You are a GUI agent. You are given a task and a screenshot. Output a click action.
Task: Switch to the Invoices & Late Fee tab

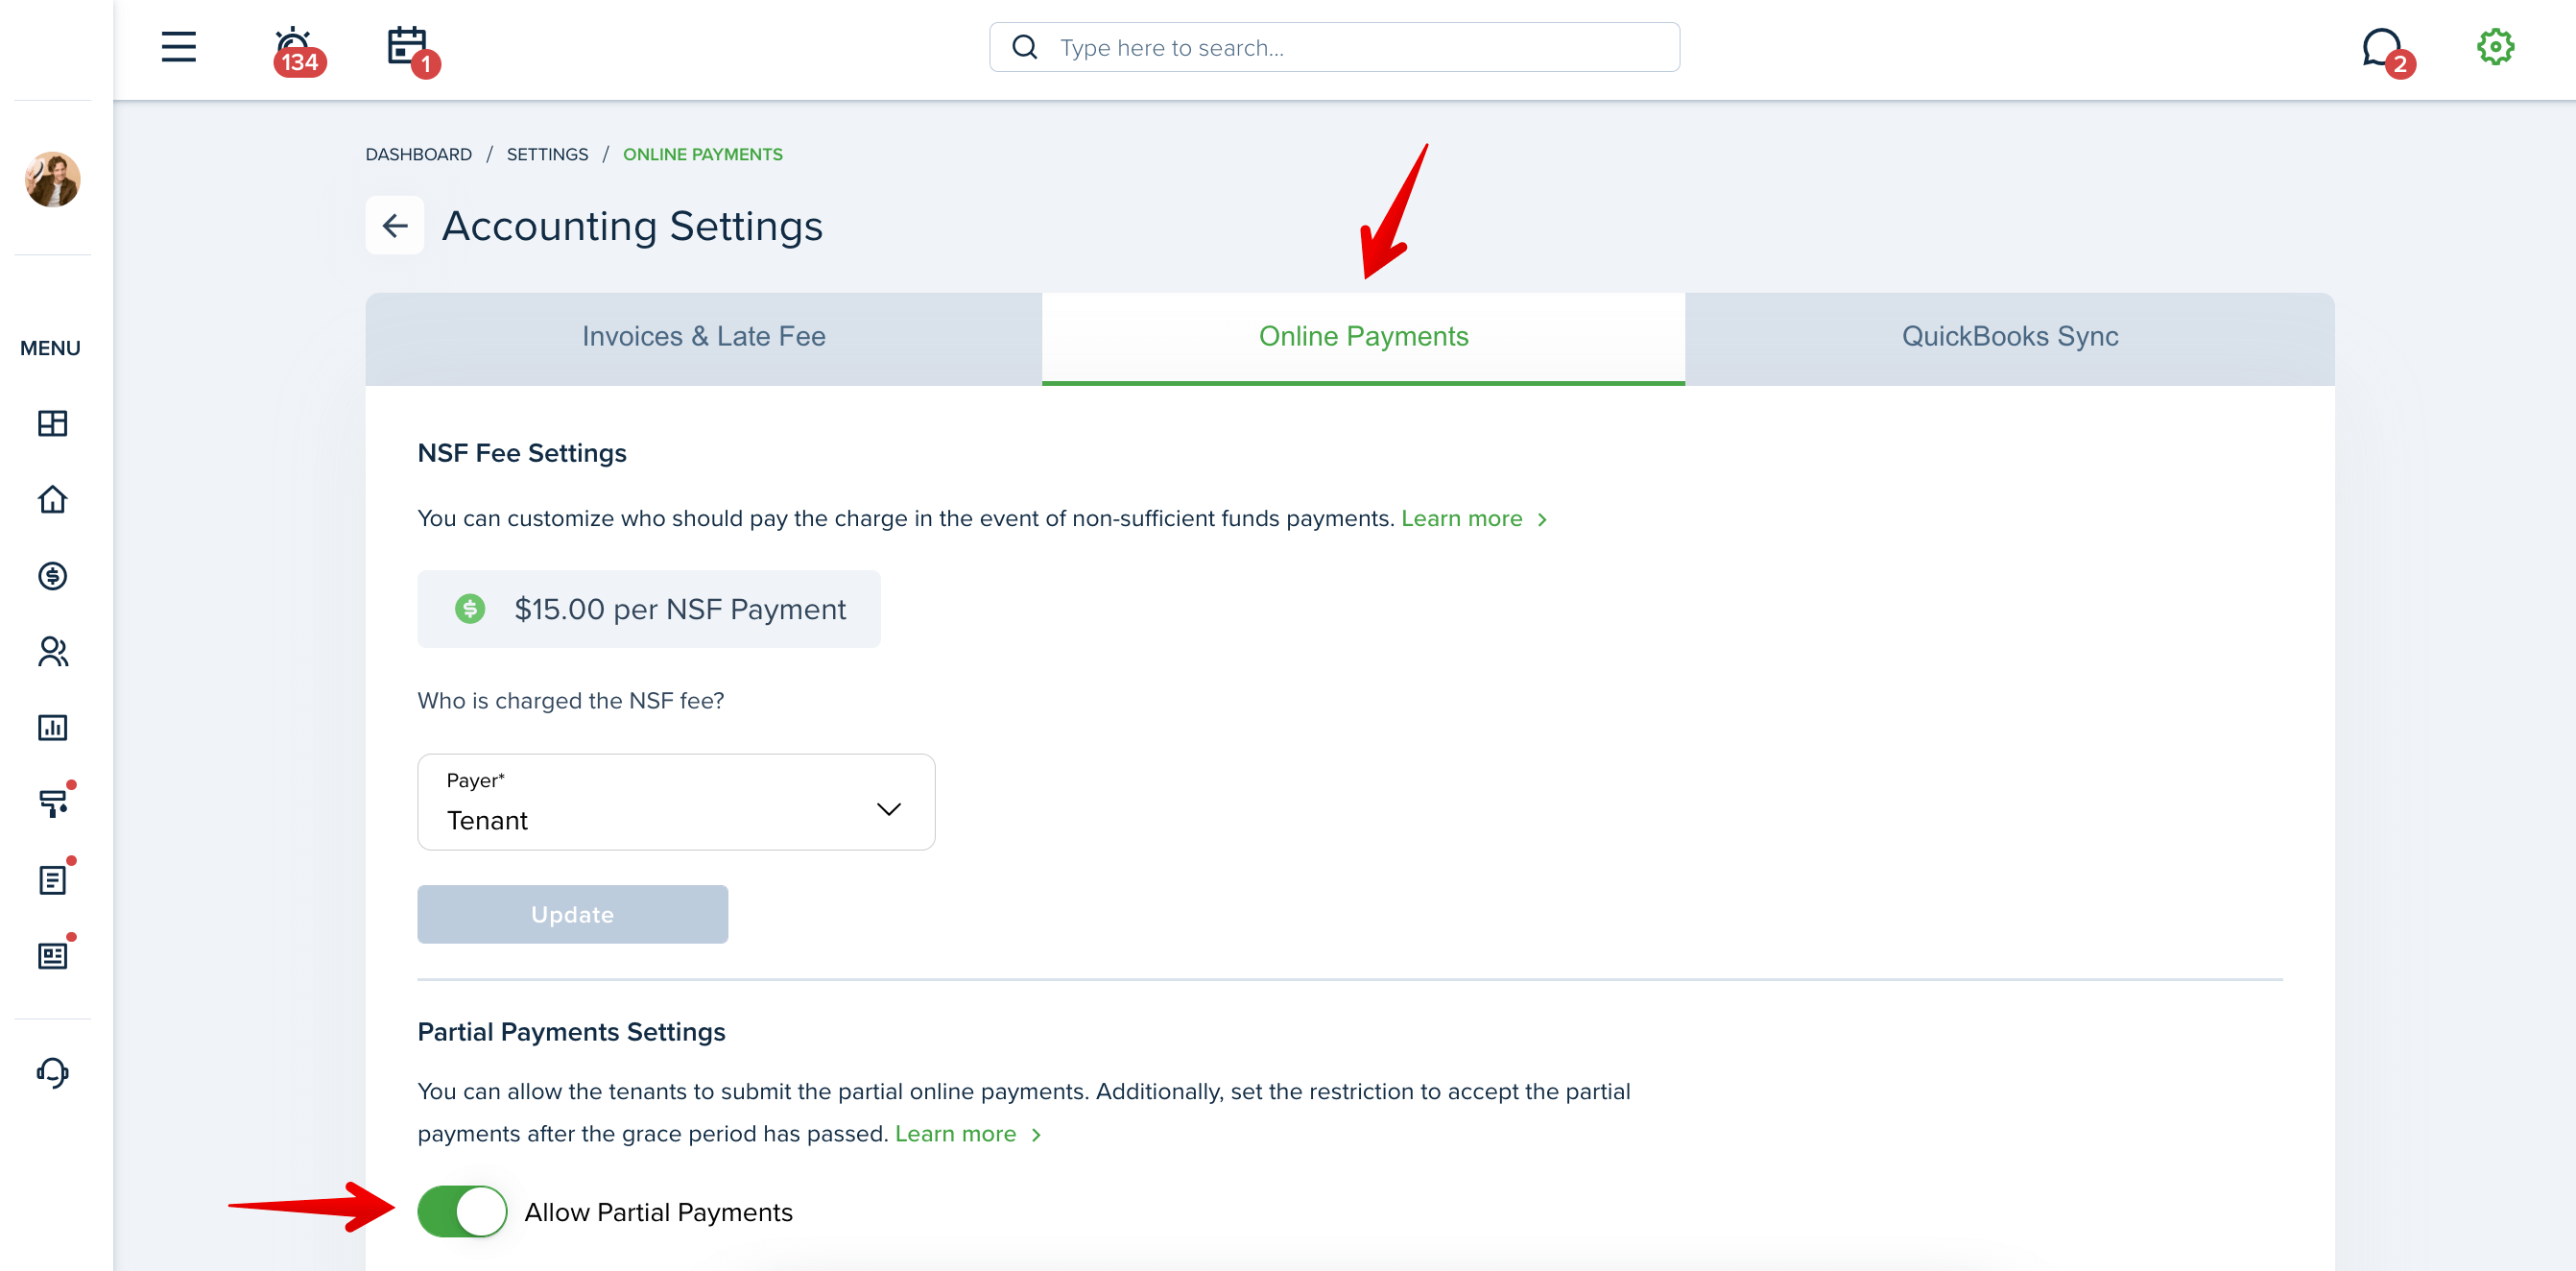point(703,337)
